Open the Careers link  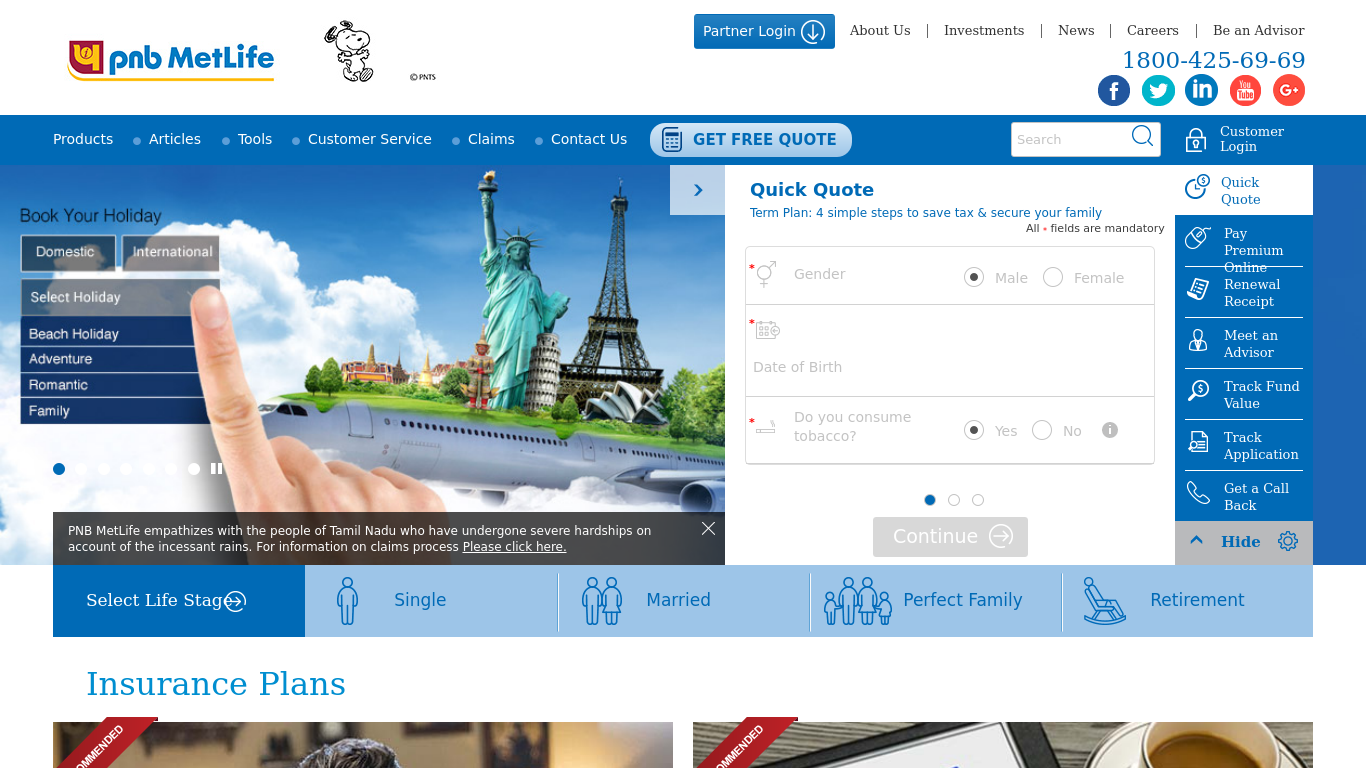tap(1153, 30)
